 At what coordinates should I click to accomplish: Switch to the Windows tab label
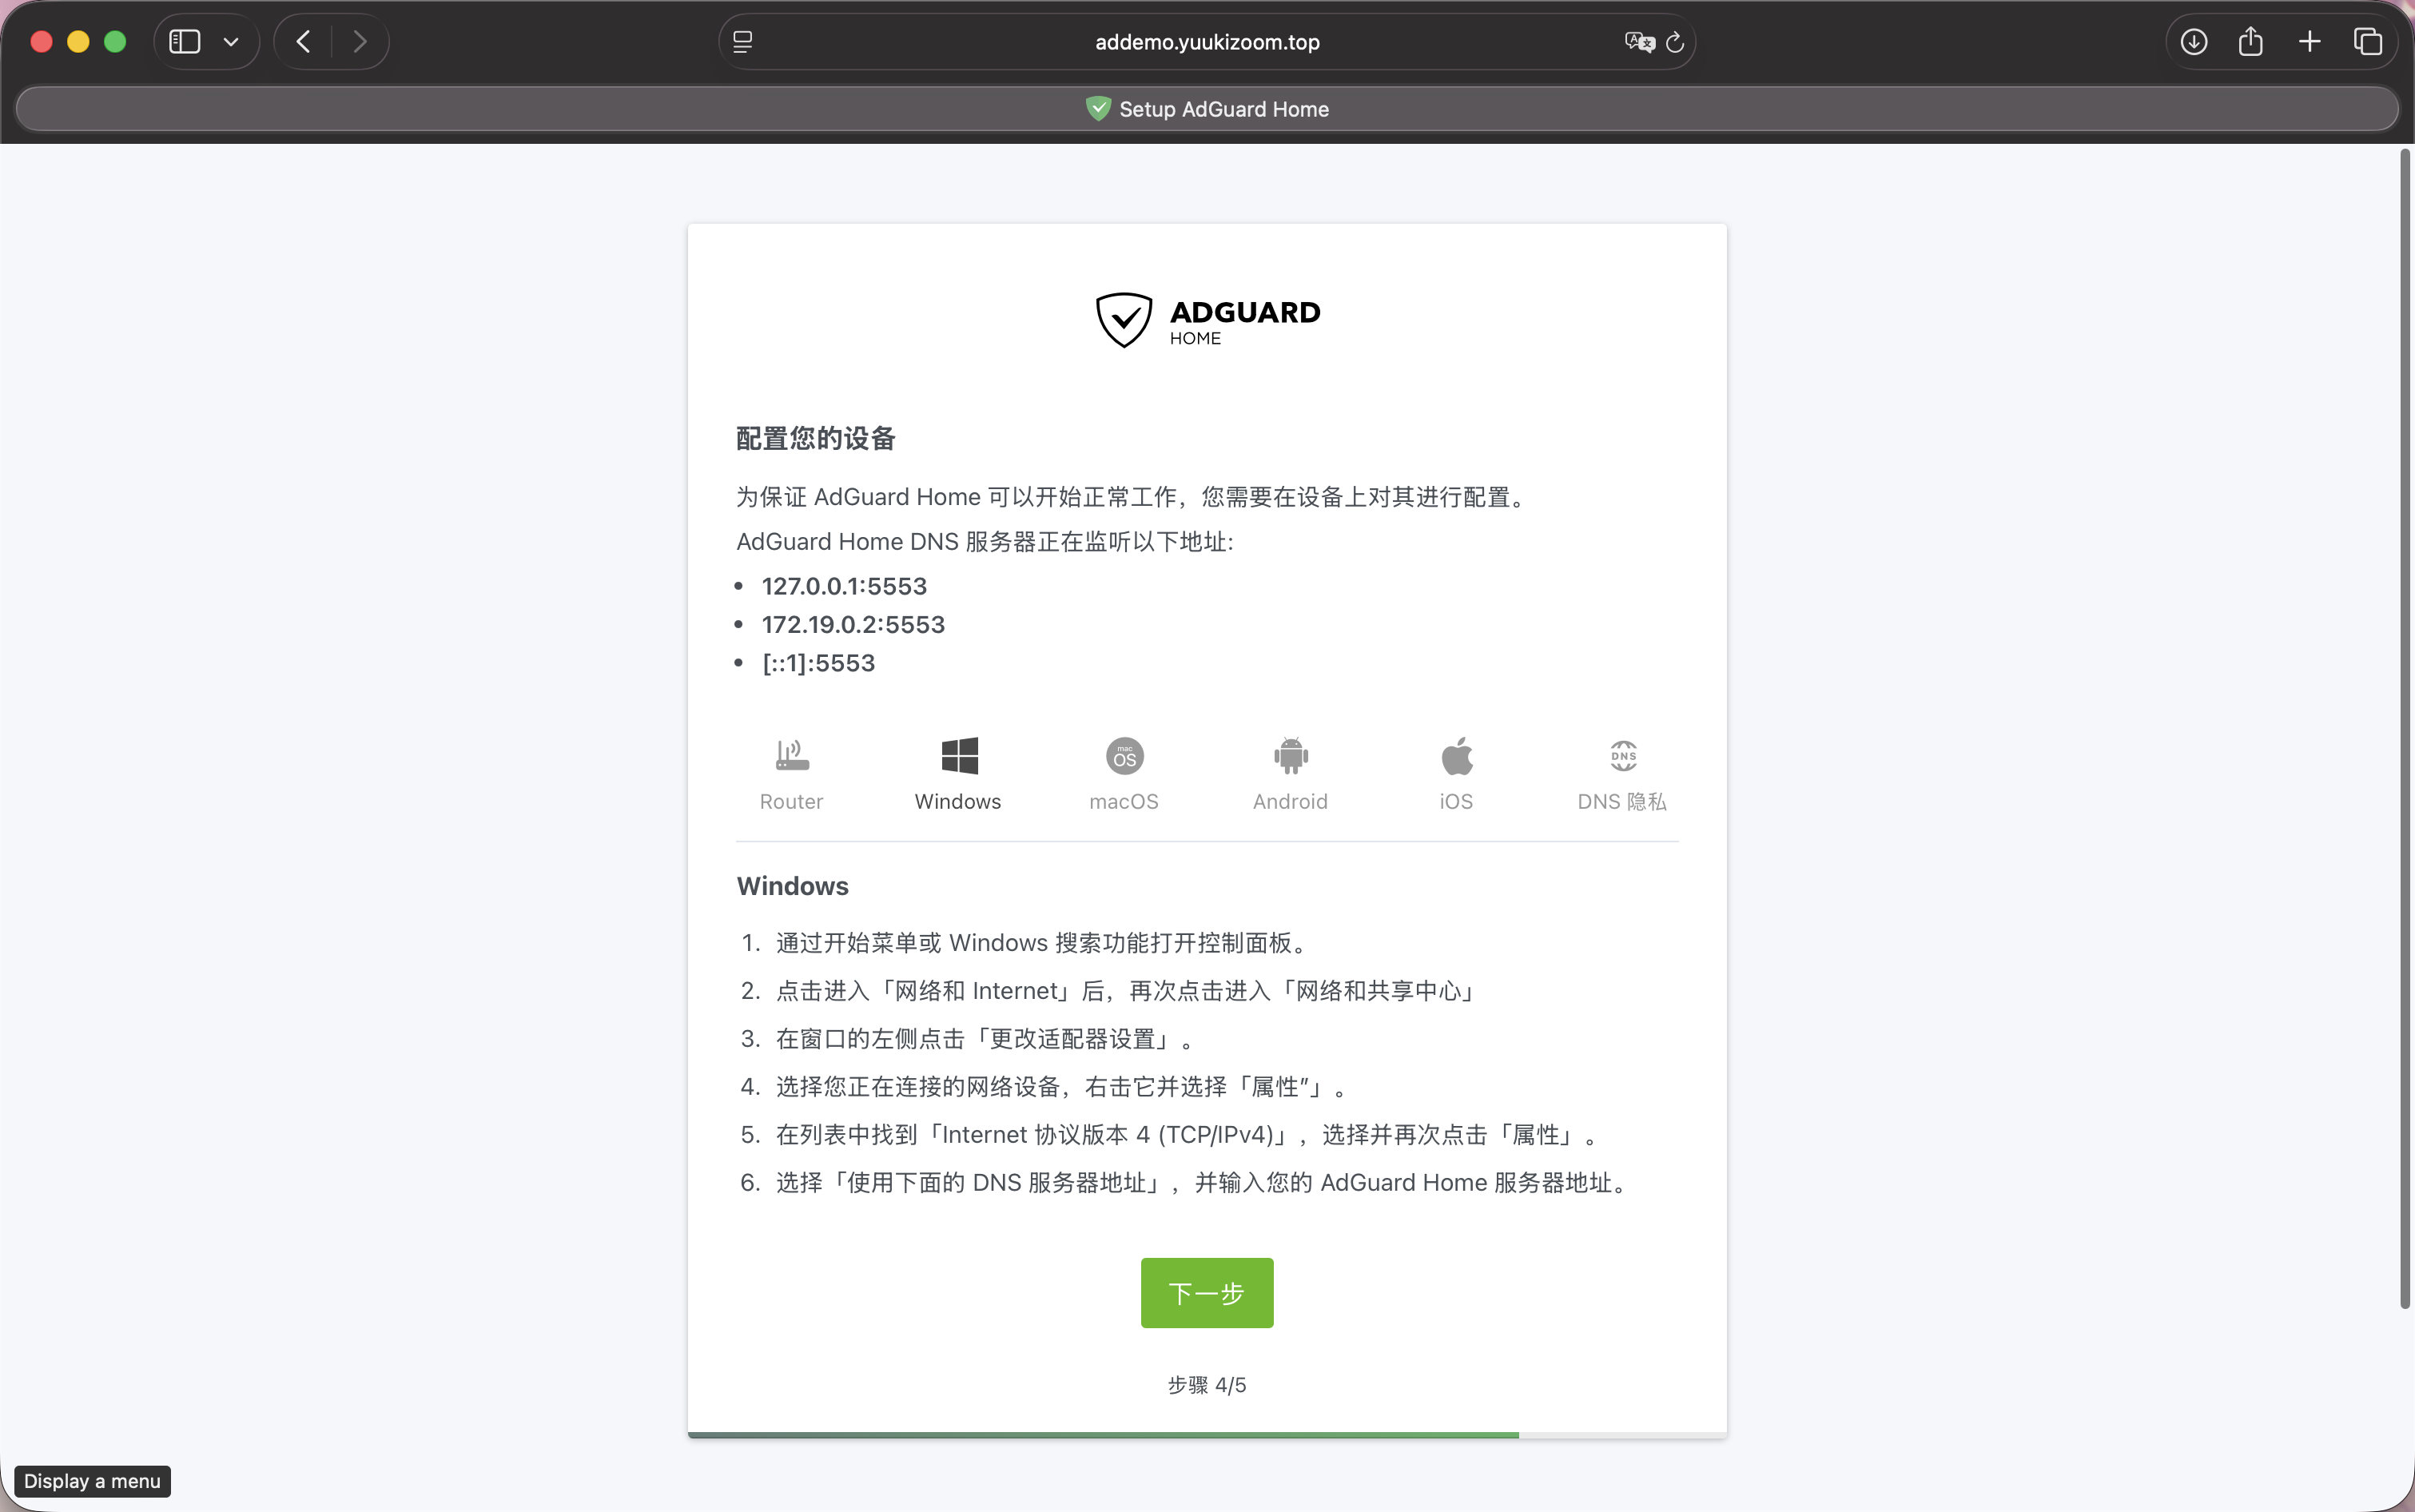tap(957, 801)
